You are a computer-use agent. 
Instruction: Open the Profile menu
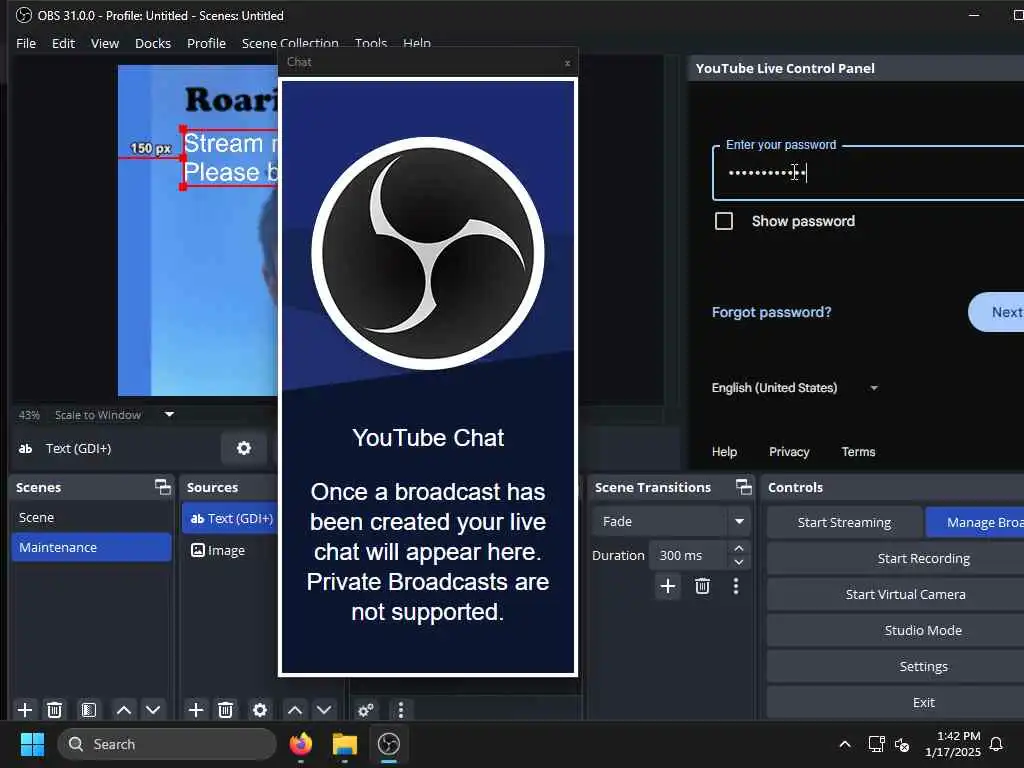pos(206,43)
